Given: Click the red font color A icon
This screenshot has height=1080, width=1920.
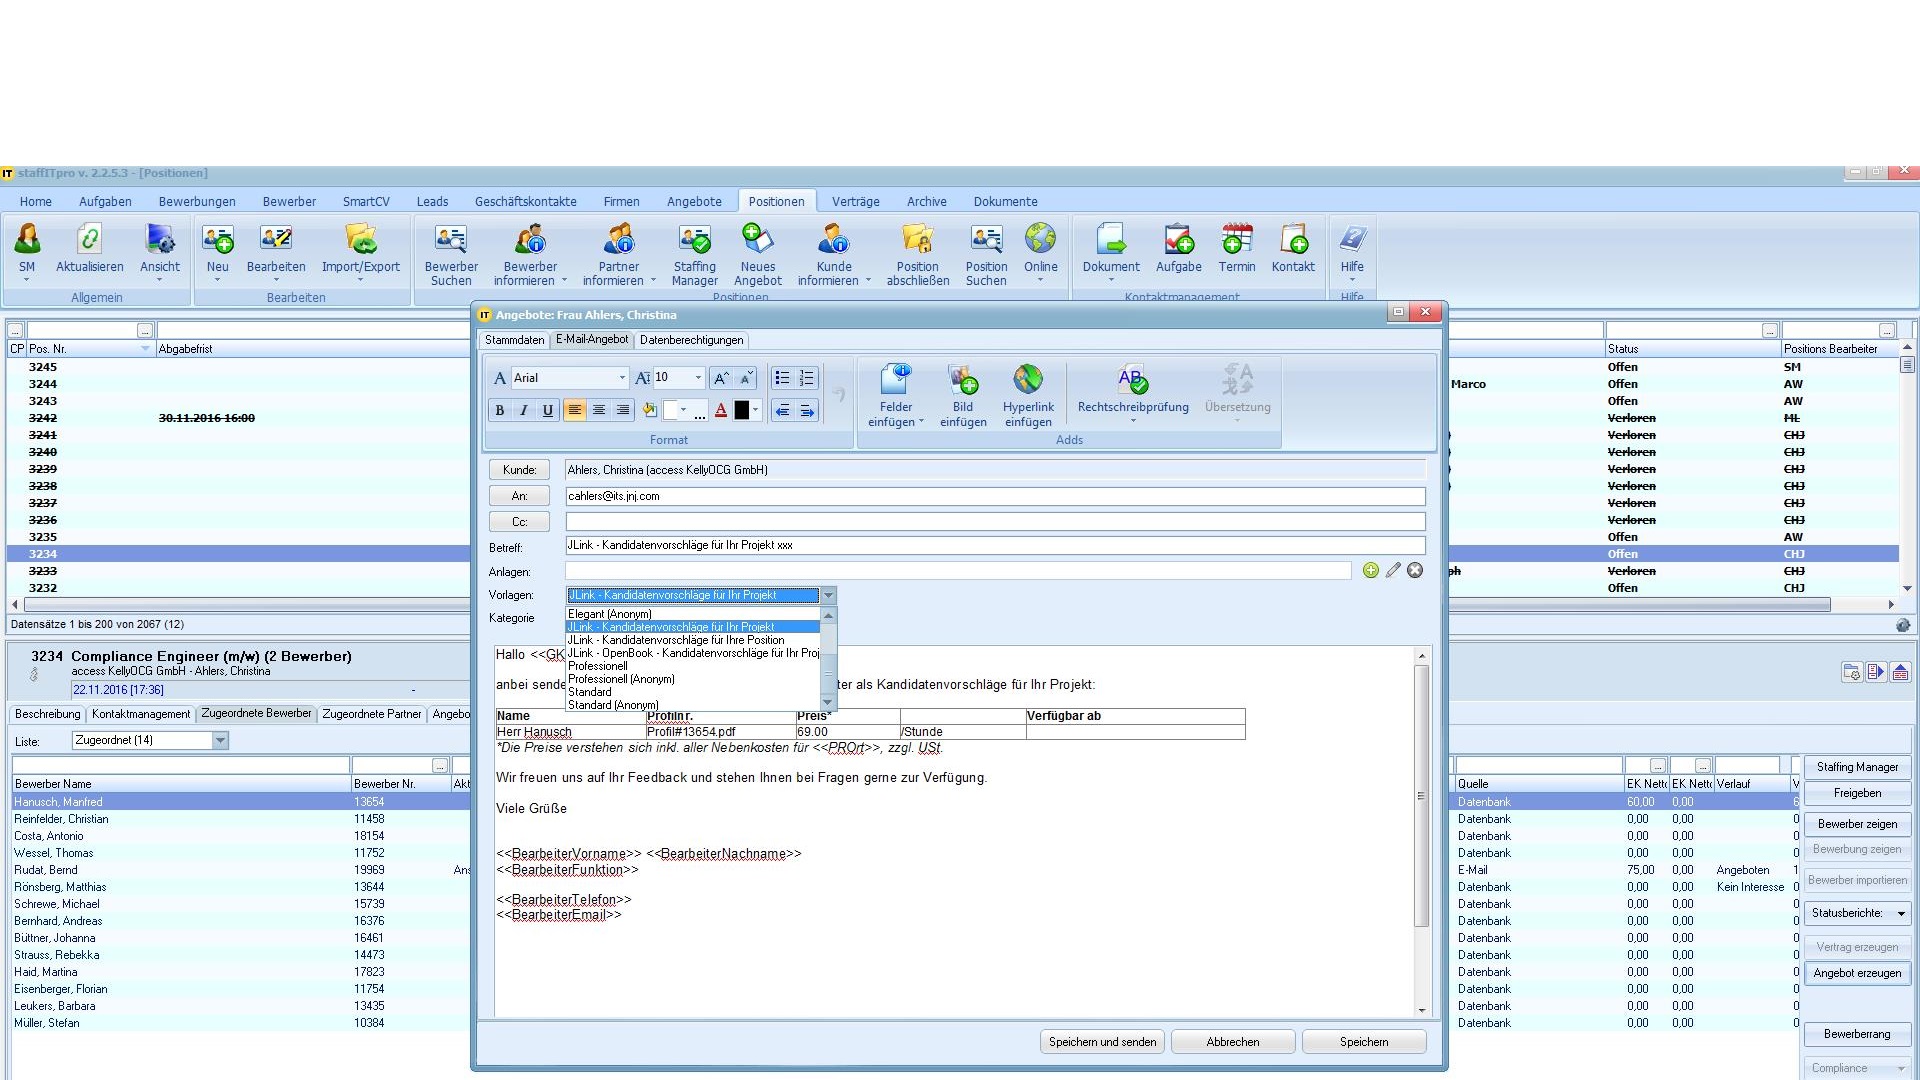Looking at the screenshot, I should (x=721, y=410).
